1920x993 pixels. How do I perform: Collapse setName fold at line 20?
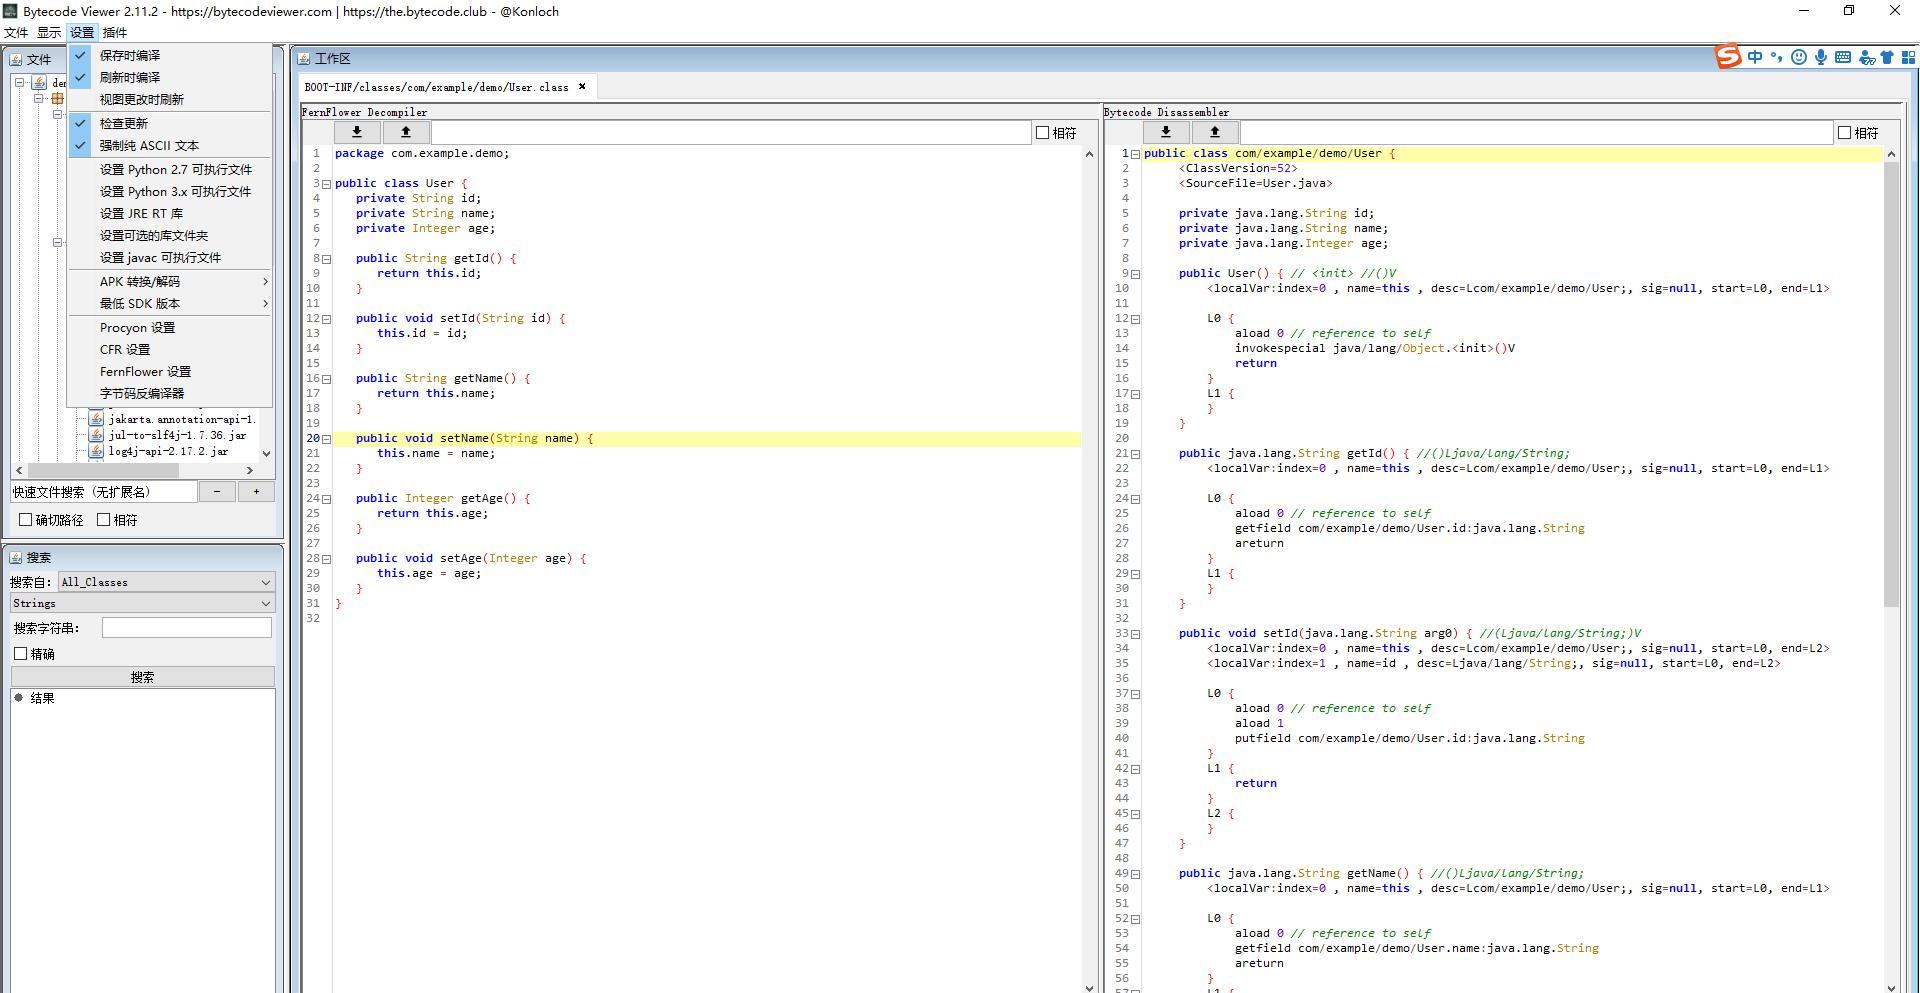click(x=327, y=439)
